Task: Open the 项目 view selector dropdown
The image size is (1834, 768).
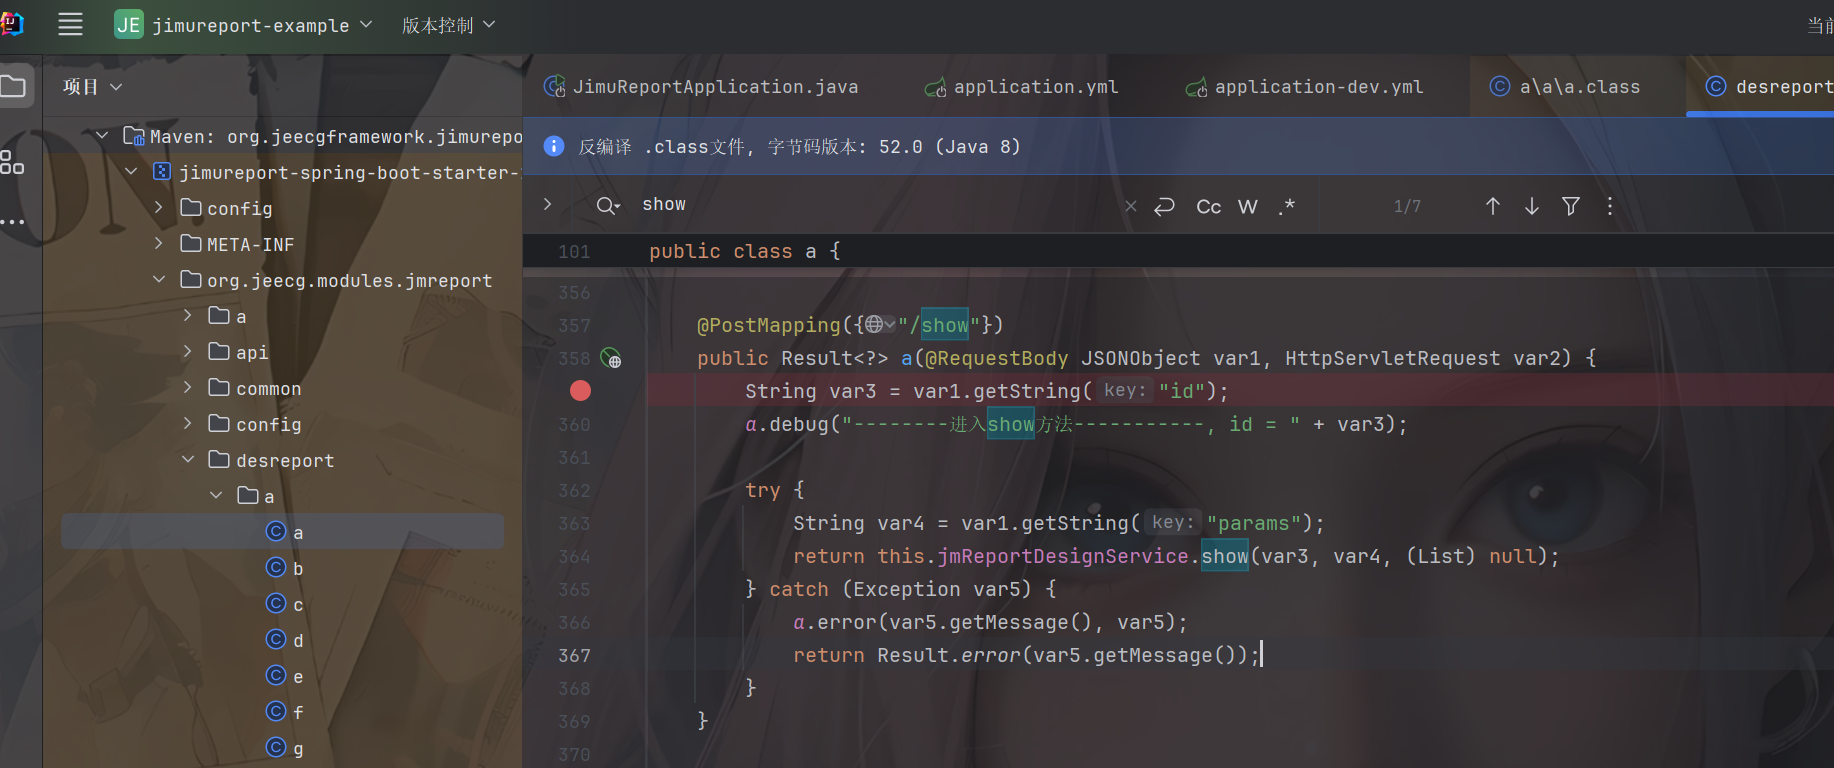Action: (92, 87)
